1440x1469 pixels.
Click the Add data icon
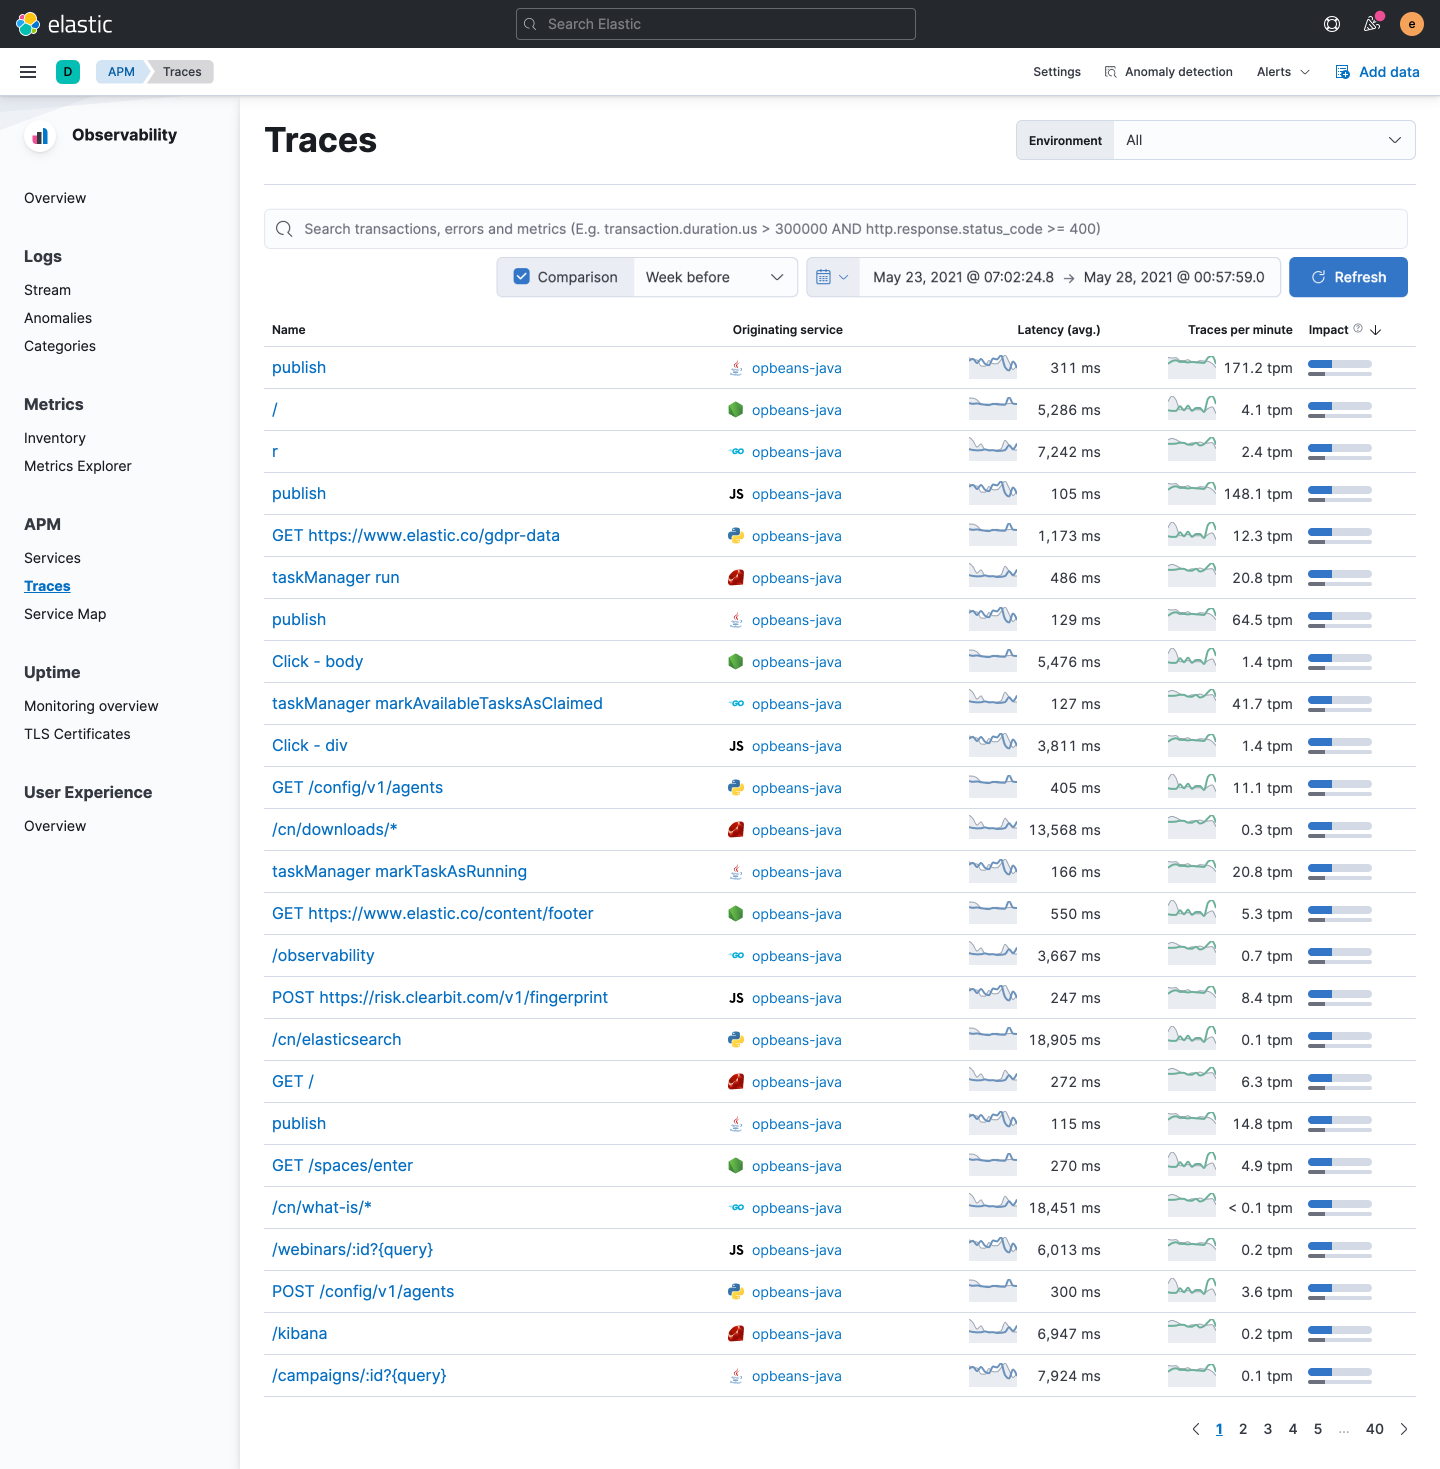1343,71
